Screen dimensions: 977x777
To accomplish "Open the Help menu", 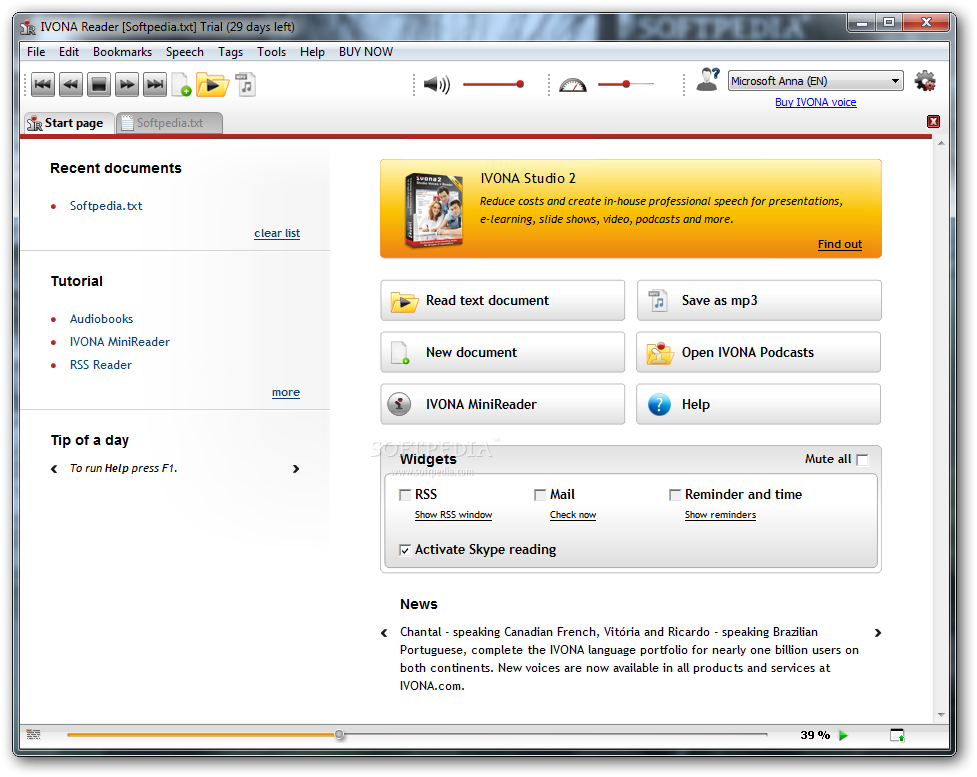I will point(312,52).
